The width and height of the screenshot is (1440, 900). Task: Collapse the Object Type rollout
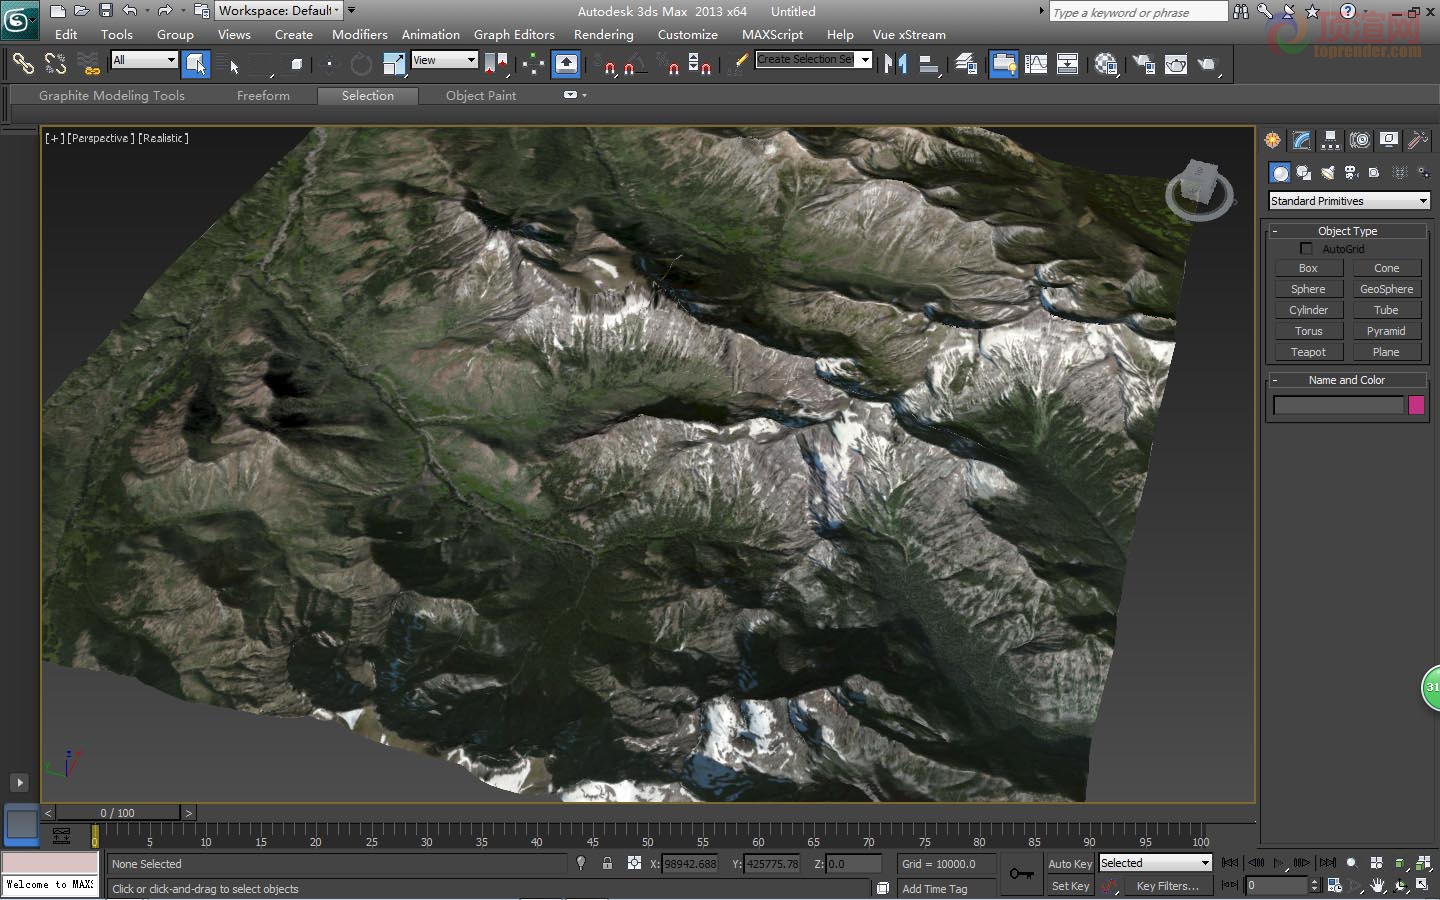tap(1347, 231)
